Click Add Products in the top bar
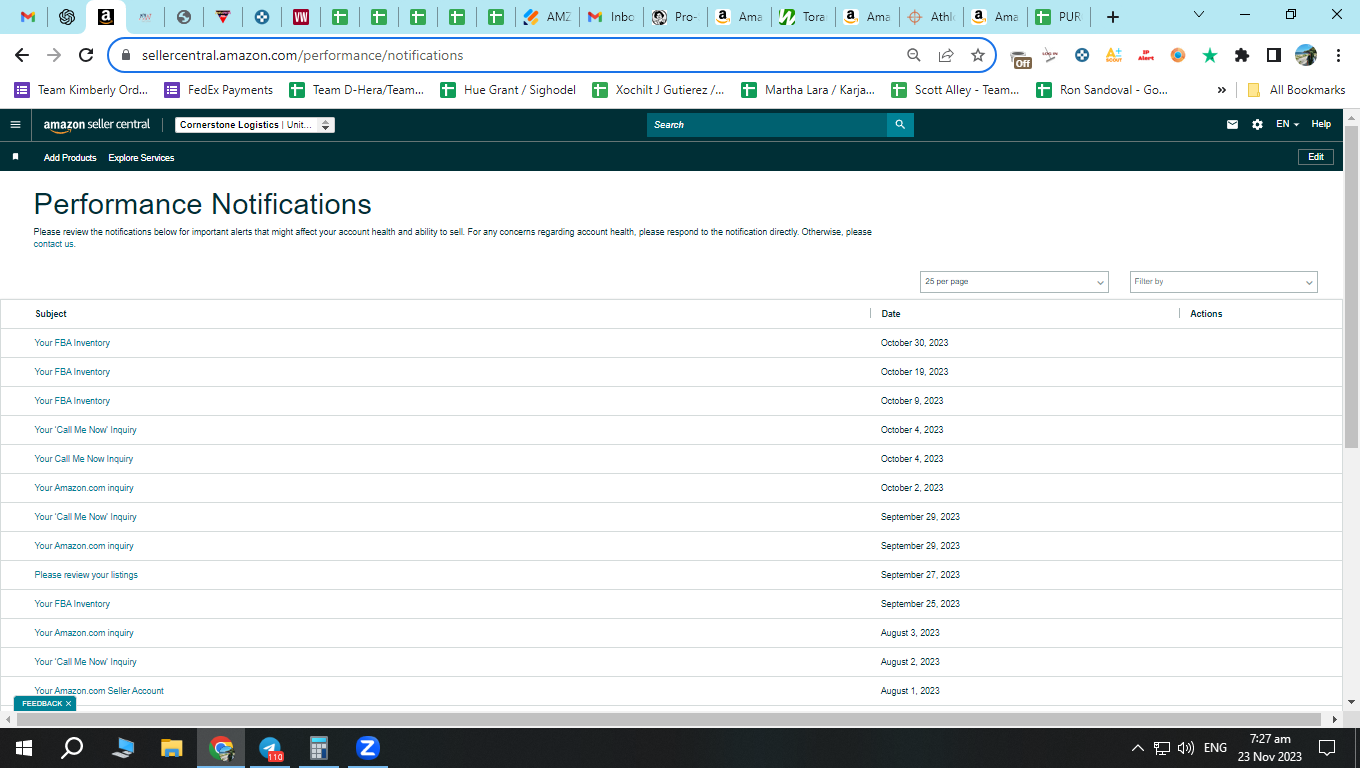This screenshot has width=1360, height=768. pyautogui.click(x=70, y=158)
